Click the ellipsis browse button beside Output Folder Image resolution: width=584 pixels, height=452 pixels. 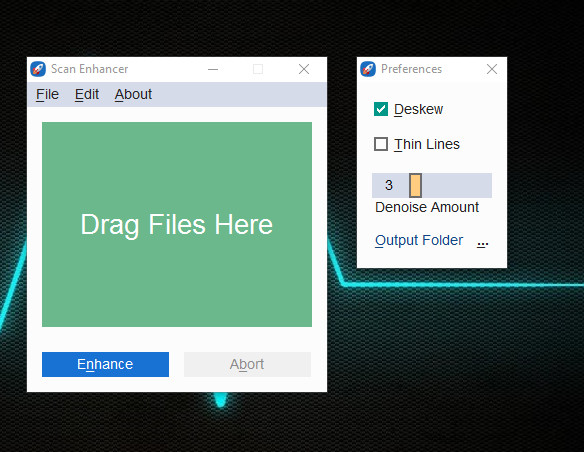pyautogui.click(x=483, y=243)
